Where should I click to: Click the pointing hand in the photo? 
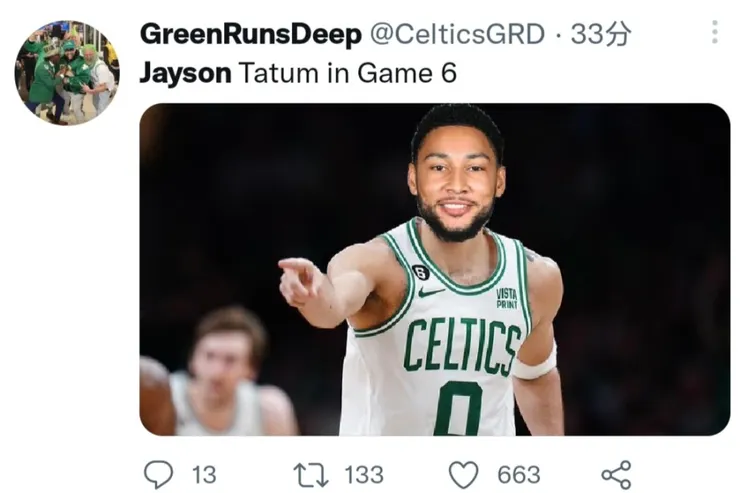[x=302, y=283]
